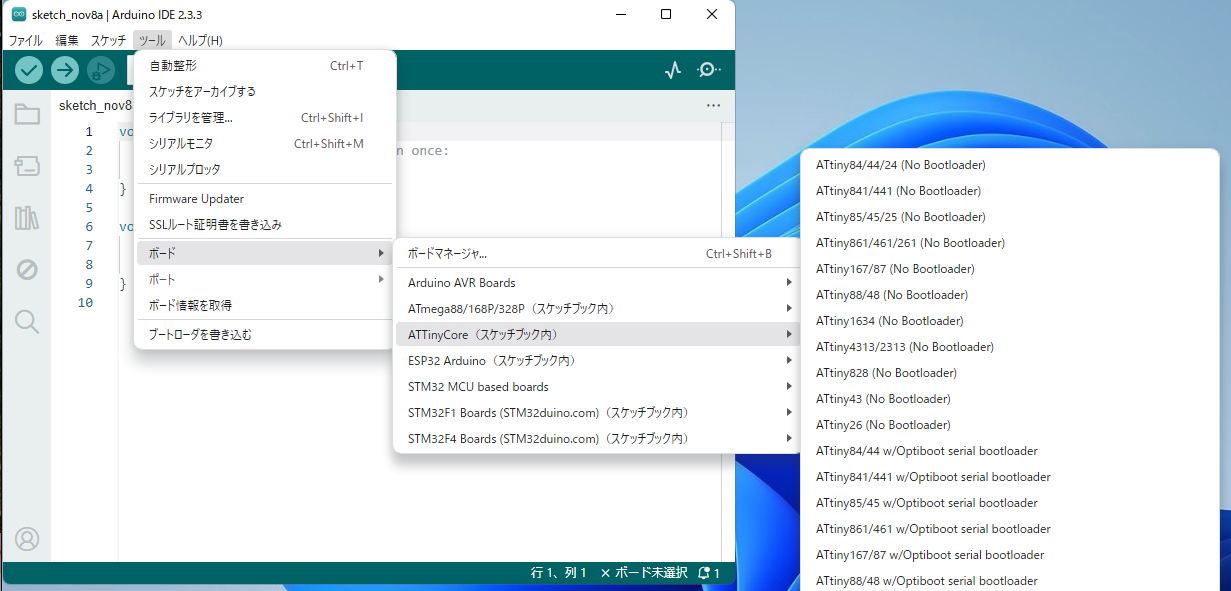Open シリアルモニタ menu entry
Screen dimensions: 1231x591
tap(265, 144)
